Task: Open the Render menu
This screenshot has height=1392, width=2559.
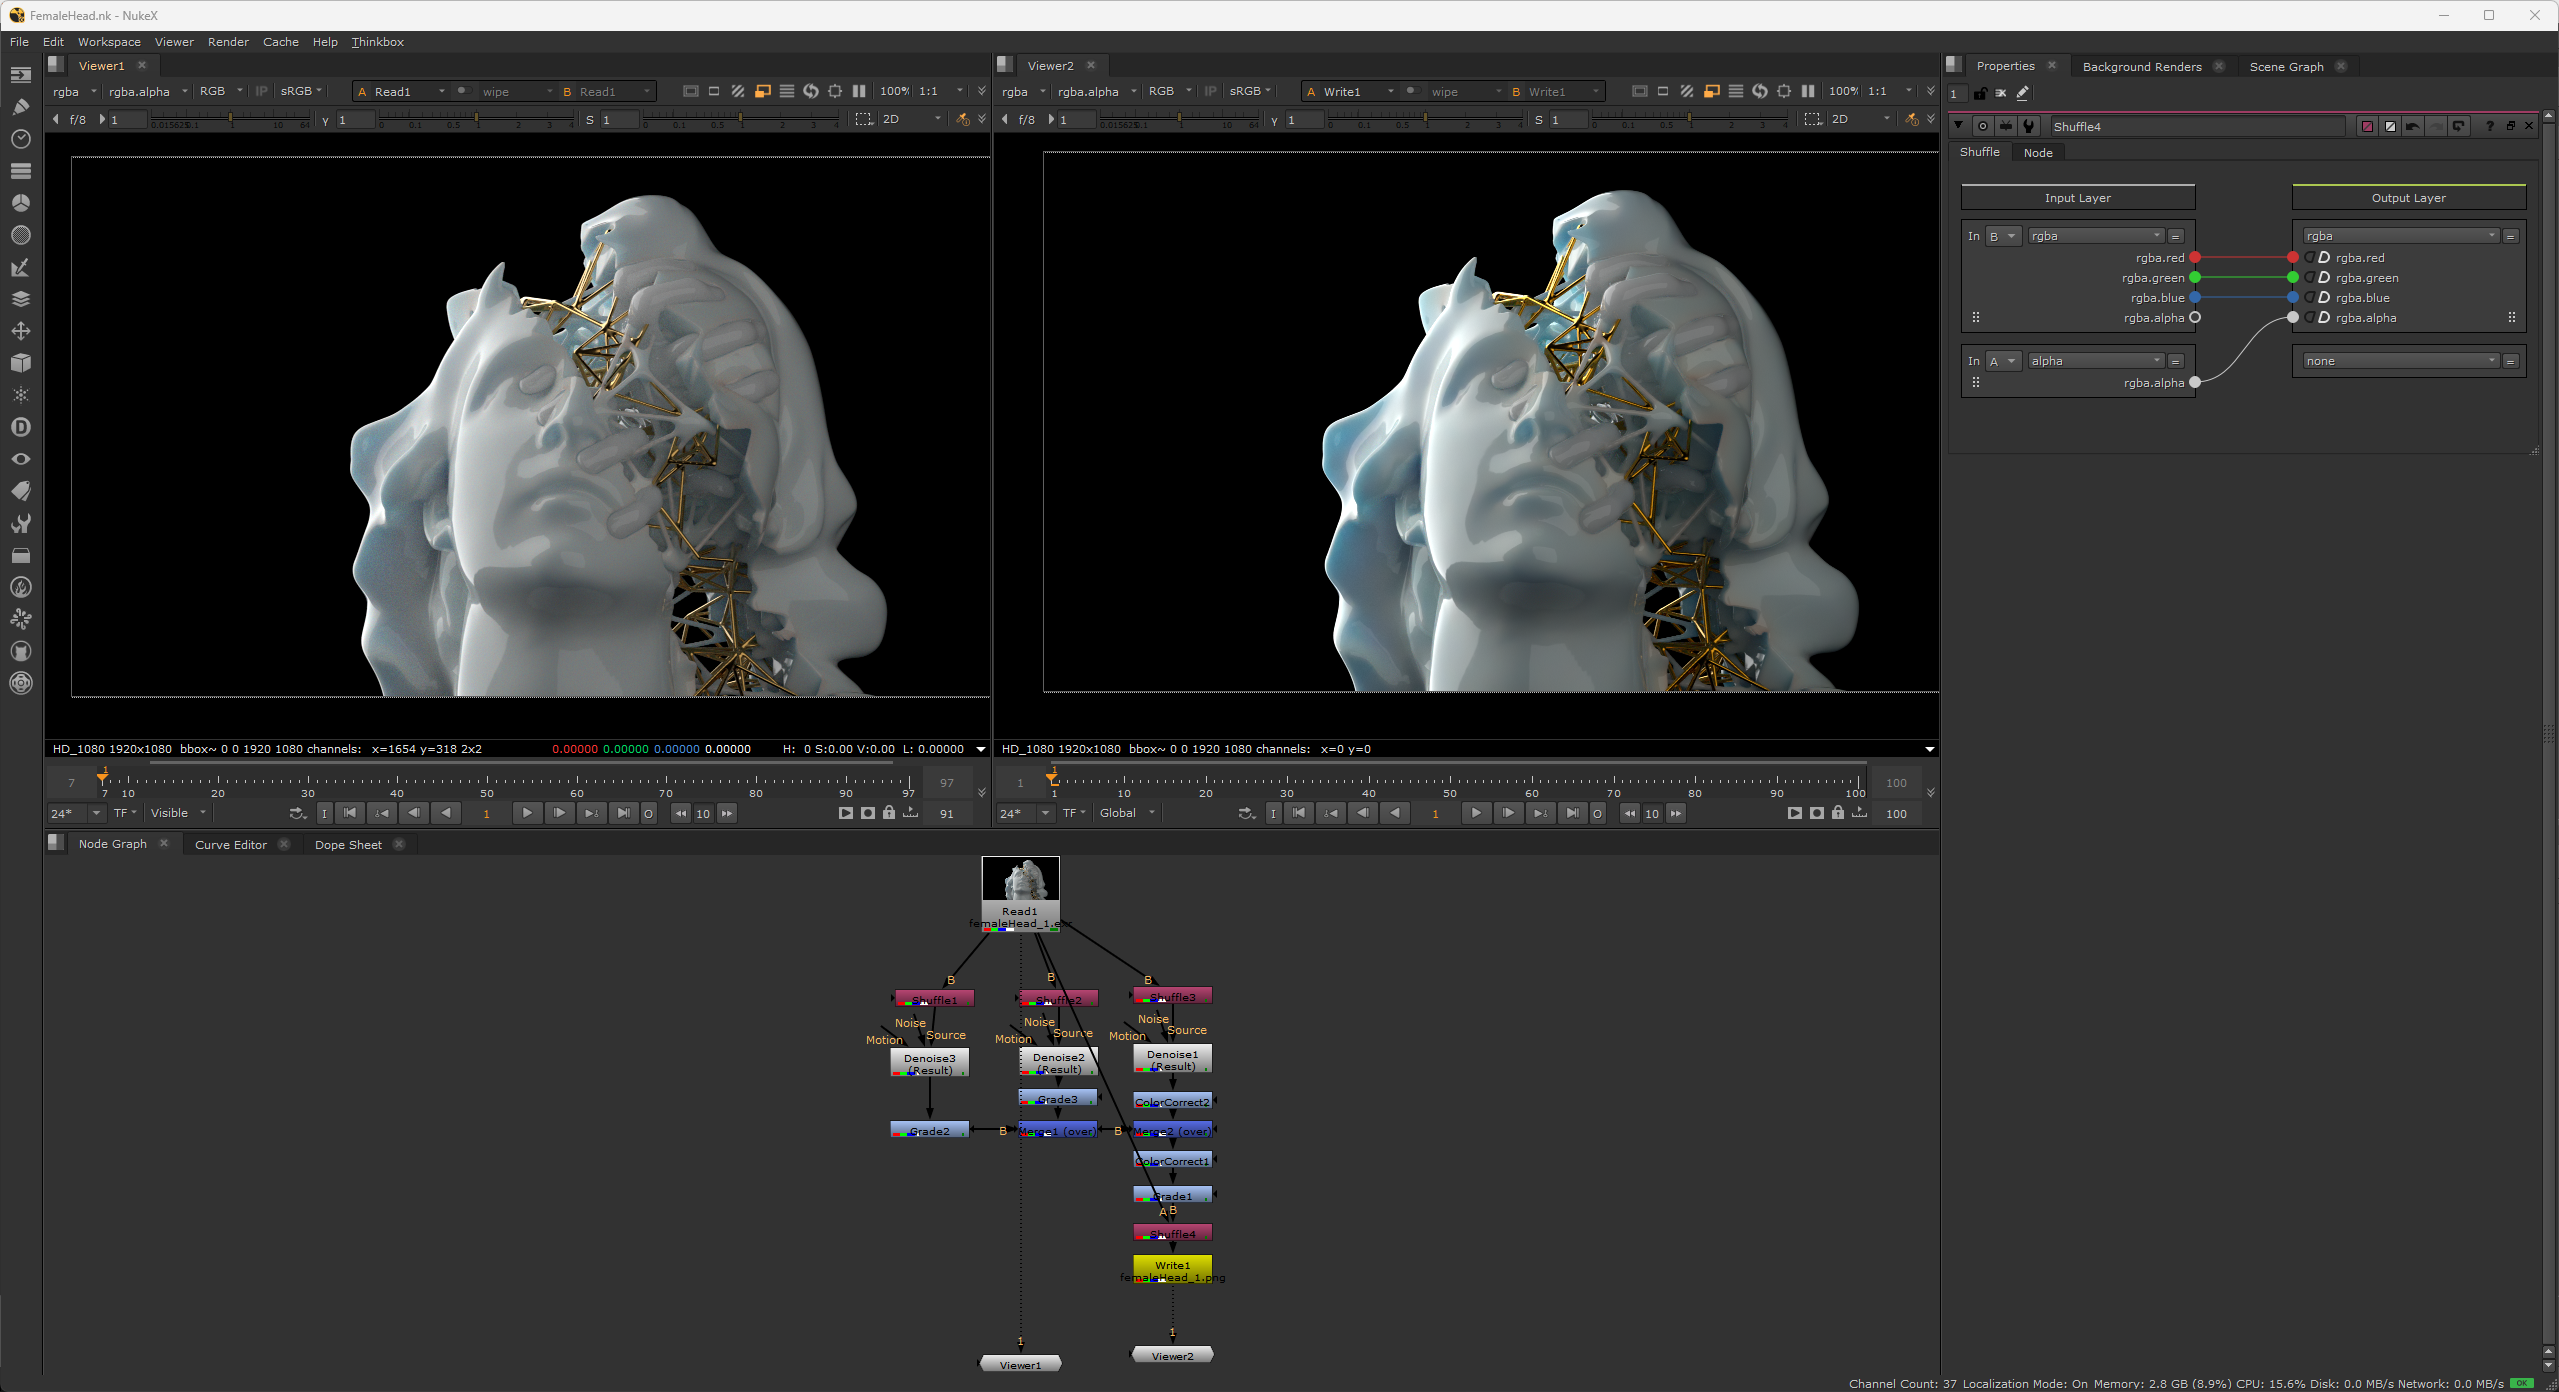Action: (x=228, y=42)
